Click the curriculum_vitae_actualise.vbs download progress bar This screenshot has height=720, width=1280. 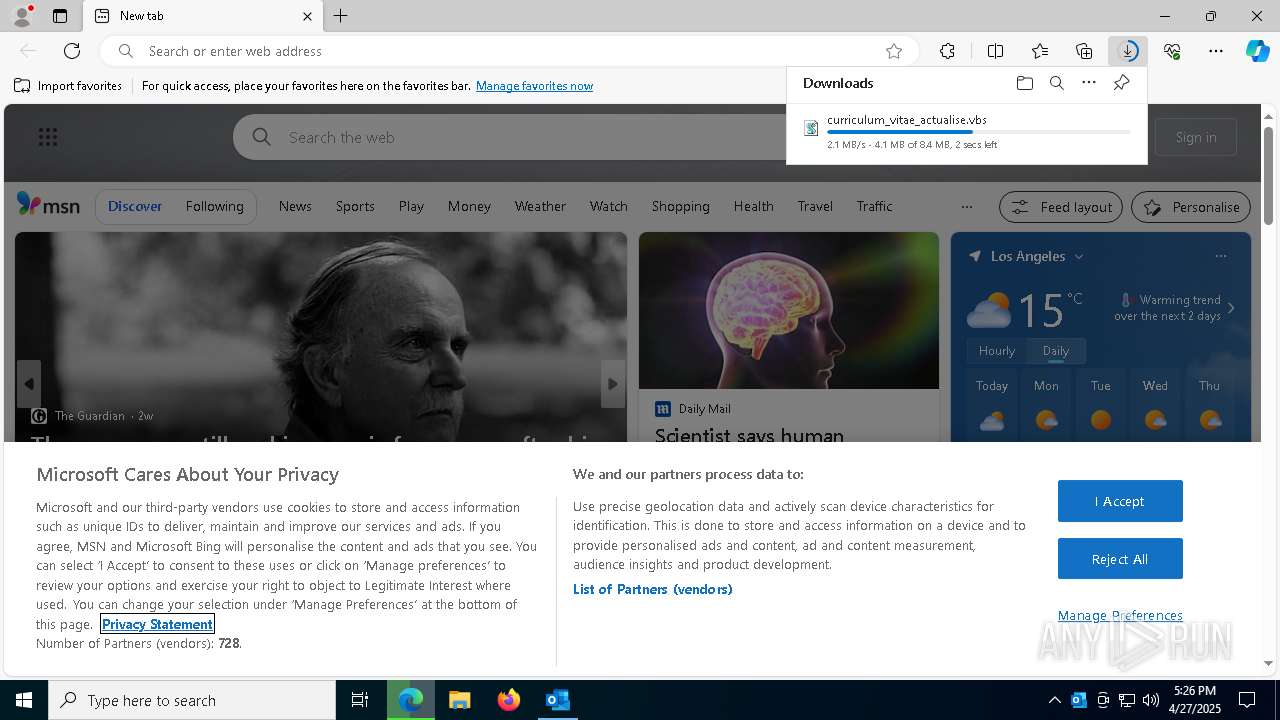(979, 132)
